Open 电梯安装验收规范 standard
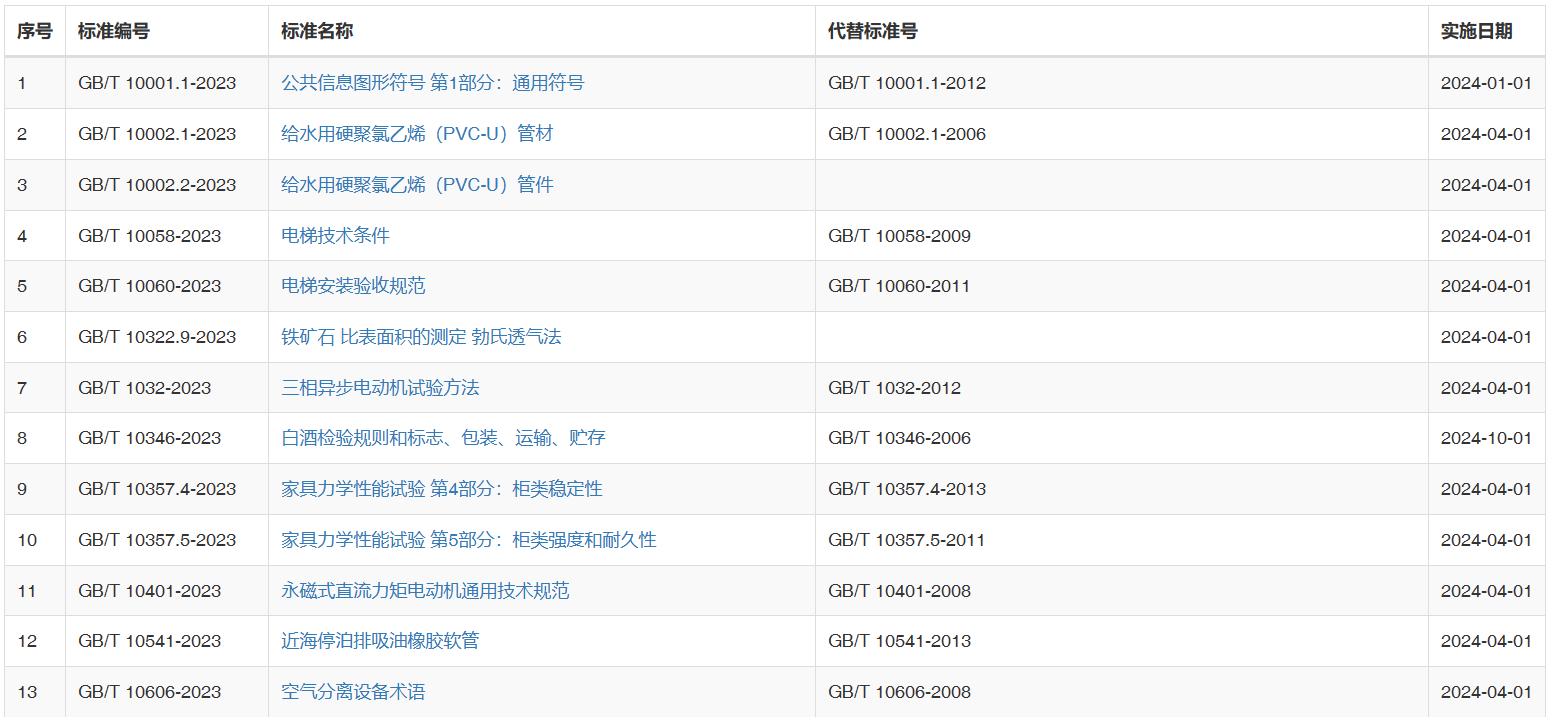The height and width of the screenshot is (717, 1546). (x=353, y=286)
